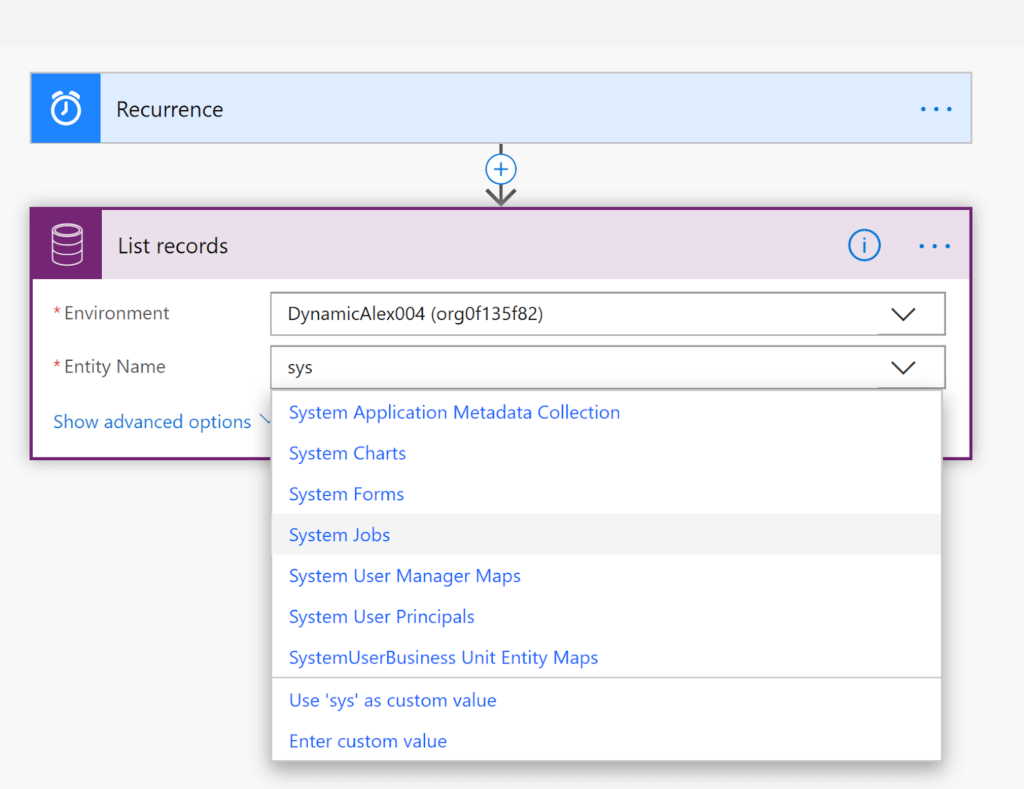The width and height of the screenshot is (1024, 789).
Task: Pick SystemUserBusiness Unit Entity Maps
Action: point(443,658)
